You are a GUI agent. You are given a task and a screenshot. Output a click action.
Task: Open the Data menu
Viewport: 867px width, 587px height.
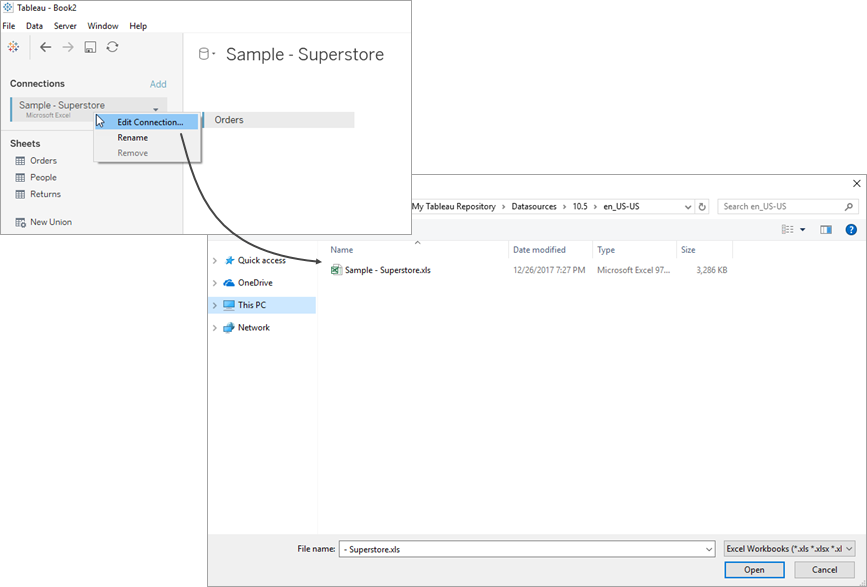pyautogui.click(x=34, y=26)
